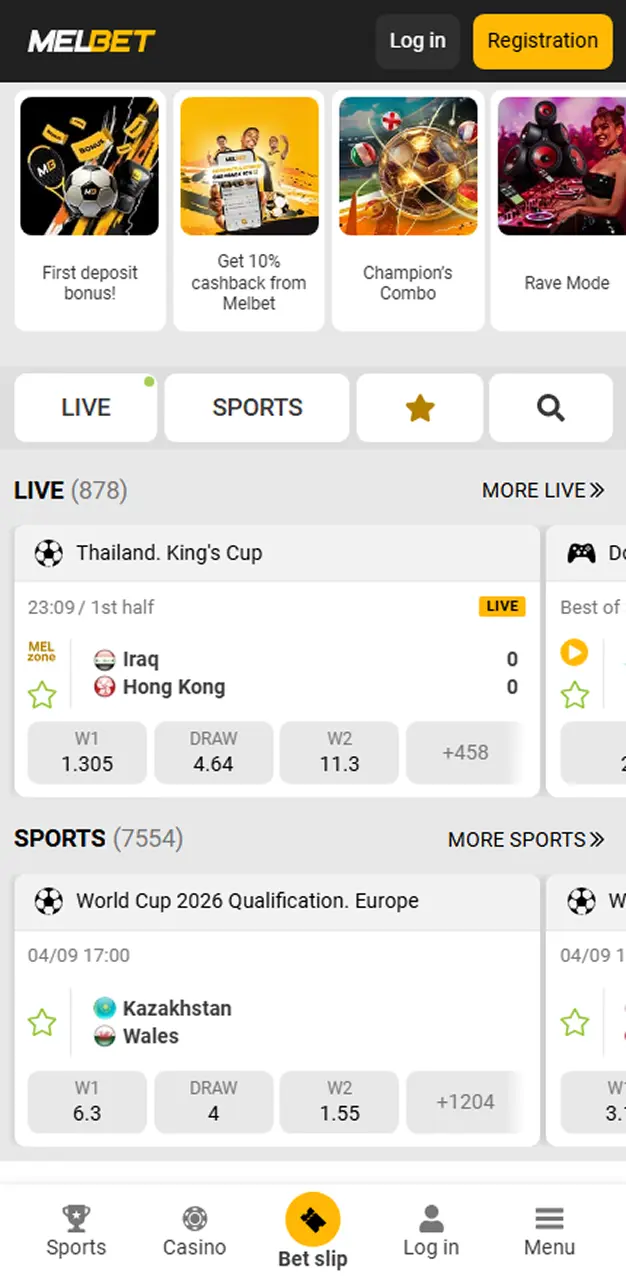Click the Melbet logo
The width and height of the screenshot is (626, 1280).
click(x=92, y=41)
